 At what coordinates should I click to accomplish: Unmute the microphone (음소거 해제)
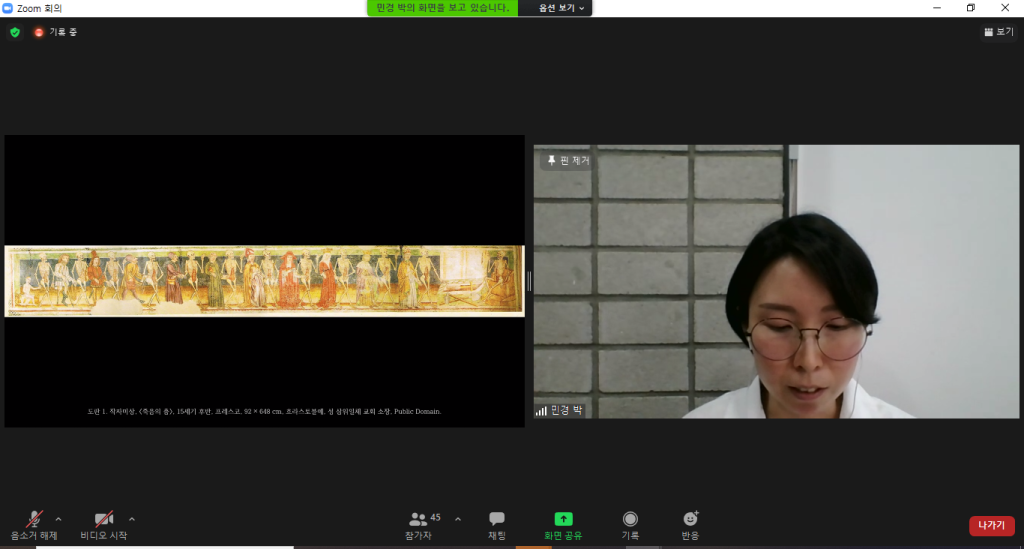34,525
